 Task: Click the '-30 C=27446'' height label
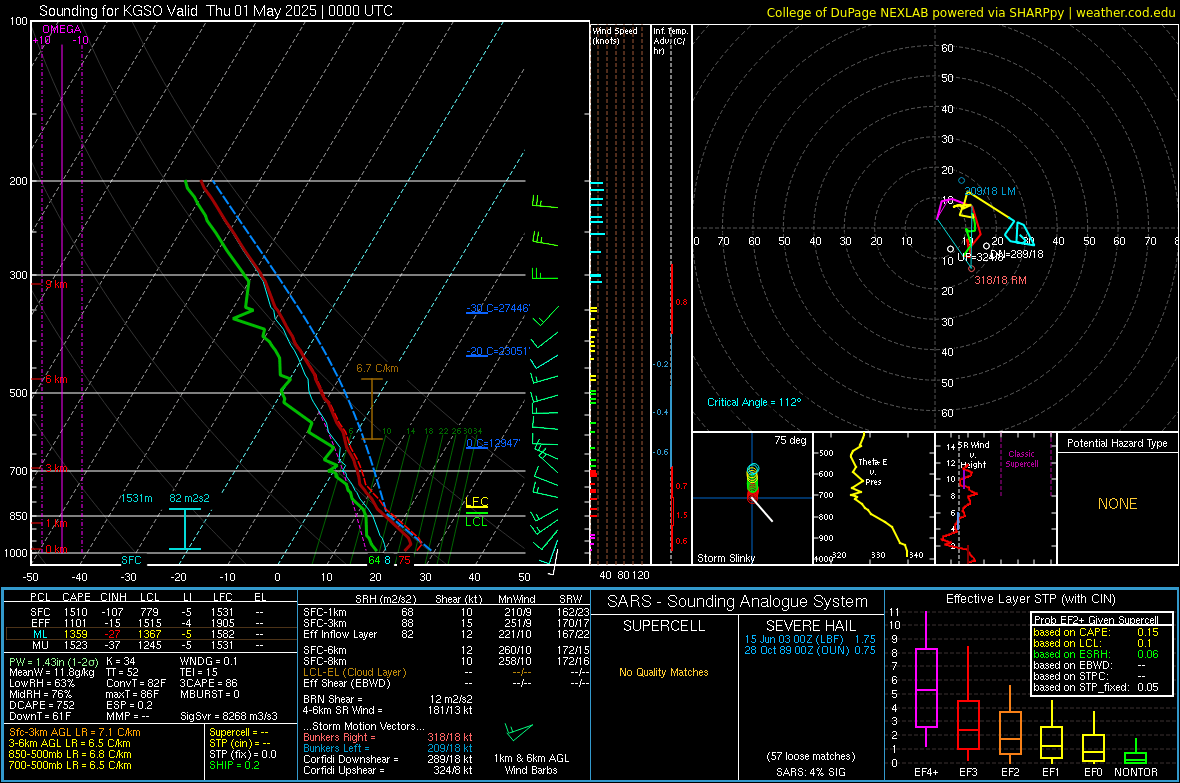[x=498, y=308]
